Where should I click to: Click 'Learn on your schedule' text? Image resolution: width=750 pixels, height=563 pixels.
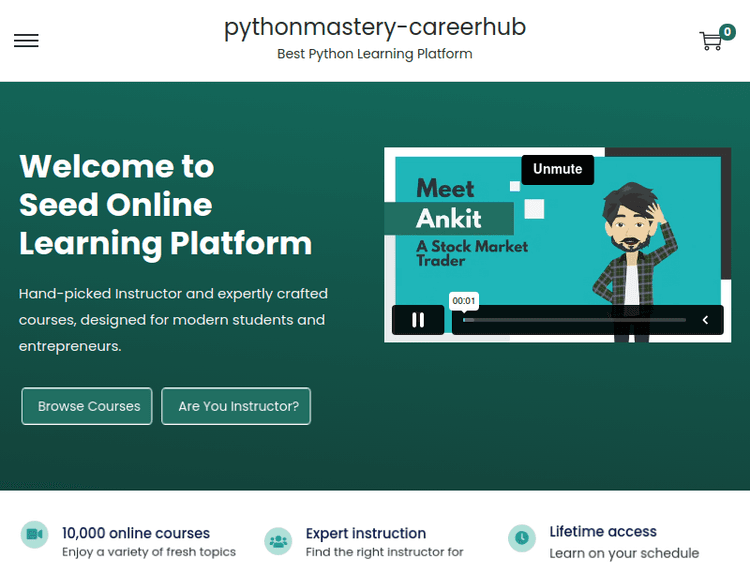click(624, 553)
